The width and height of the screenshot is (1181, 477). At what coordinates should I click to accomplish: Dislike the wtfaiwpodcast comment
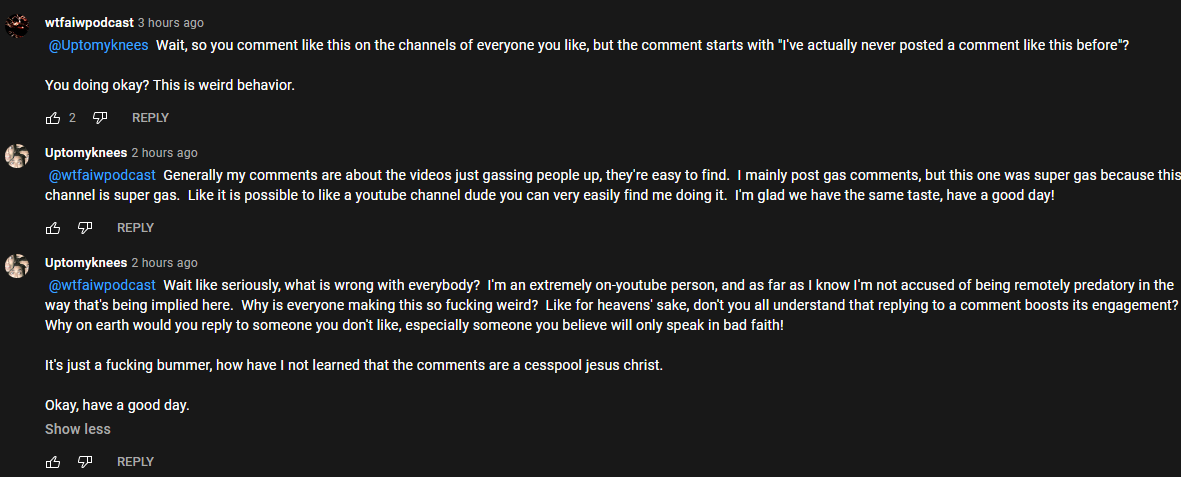tap(99, 118)
